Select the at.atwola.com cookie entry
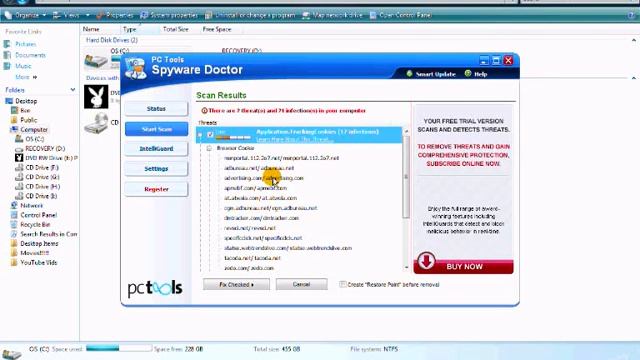 [x=260, y=198]
